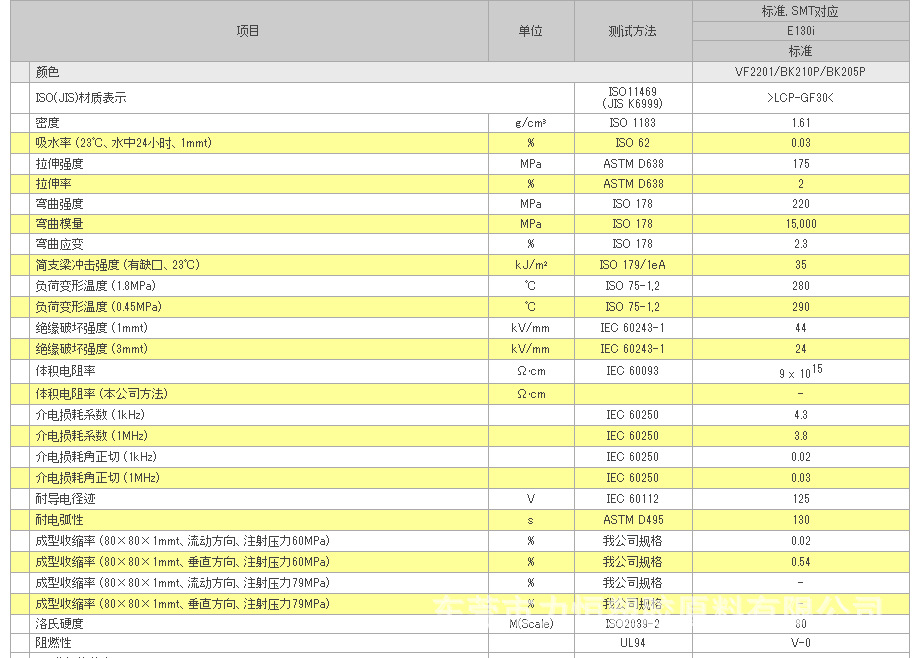Select the ISO 179/1eA test method cell
This screenshot has height=658, width=920.
pos(634,264)
